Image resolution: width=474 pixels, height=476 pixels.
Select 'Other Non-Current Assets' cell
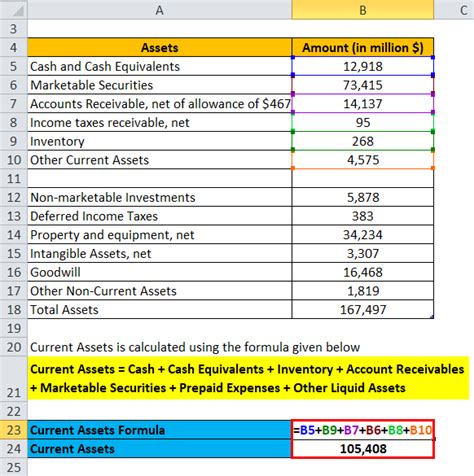click(159, 291)
